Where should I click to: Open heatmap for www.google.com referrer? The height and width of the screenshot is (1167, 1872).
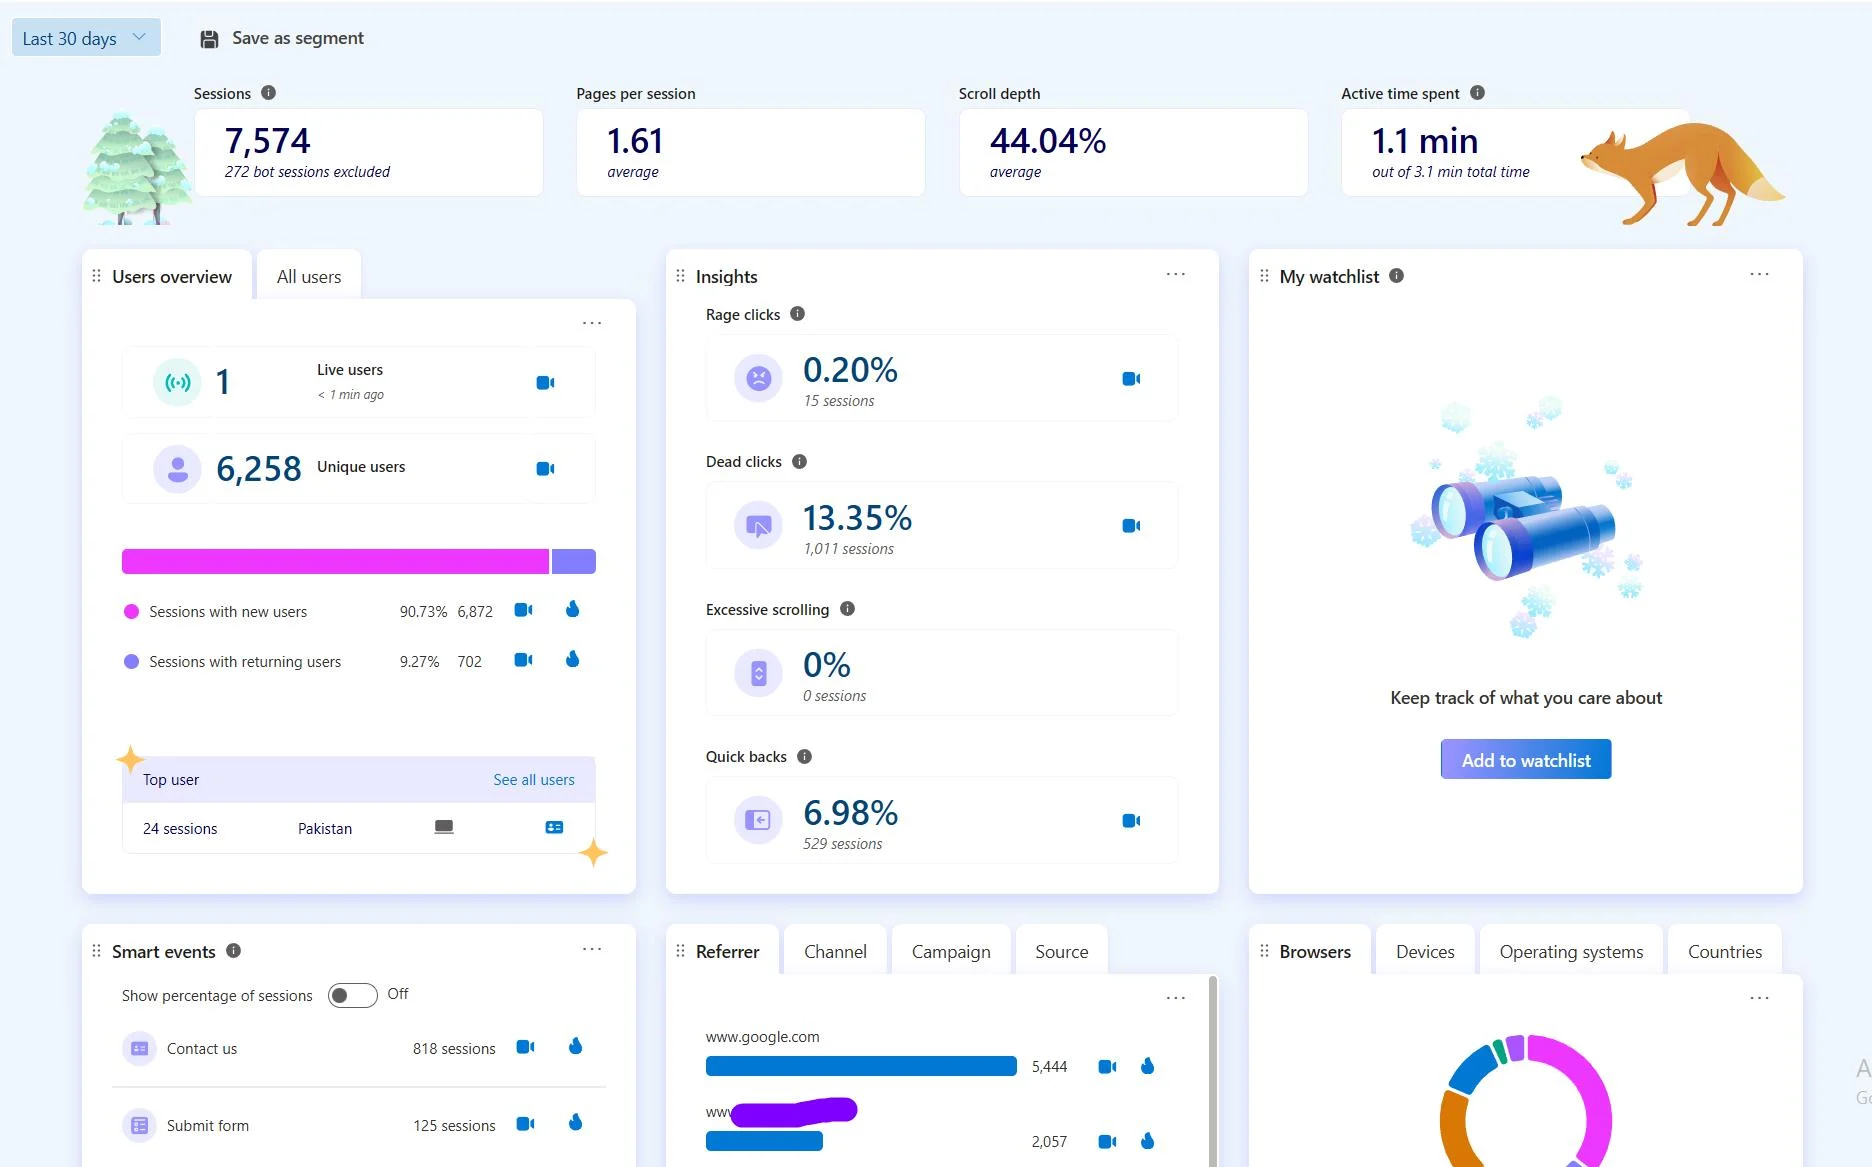[x=1147, y=1066]
